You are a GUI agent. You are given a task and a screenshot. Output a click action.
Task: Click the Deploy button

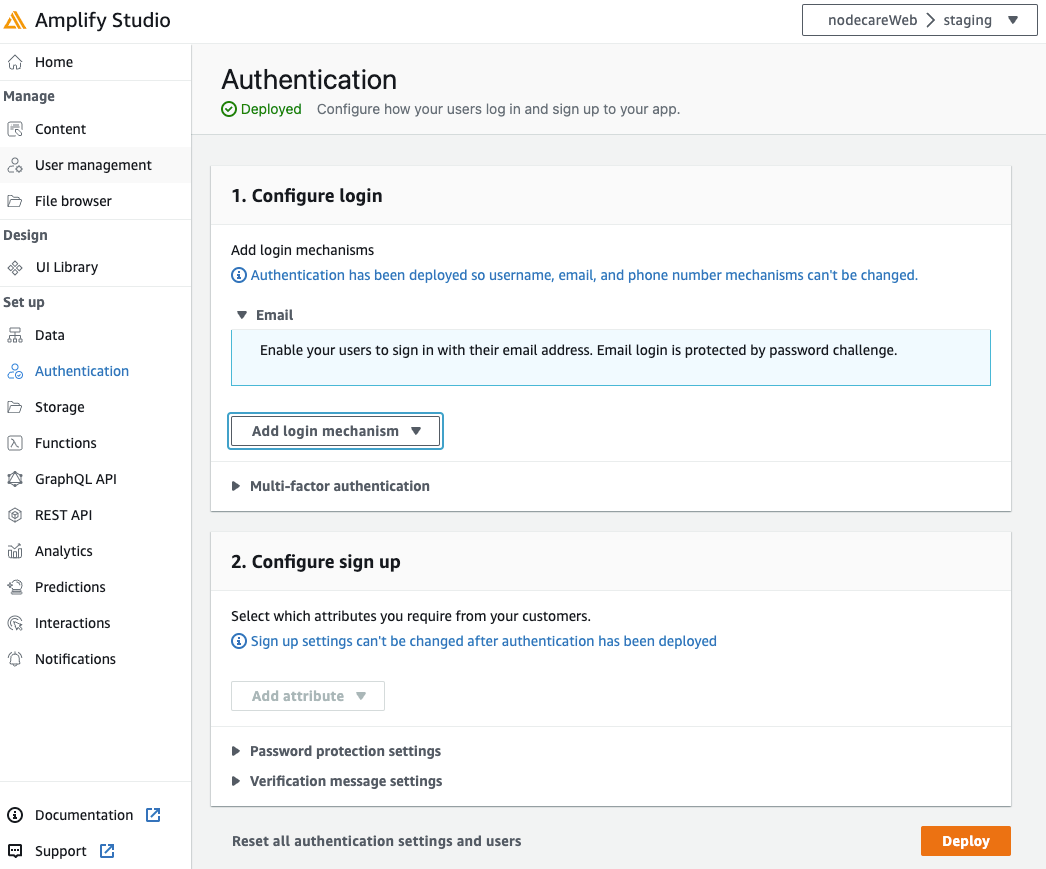[964, 840]
